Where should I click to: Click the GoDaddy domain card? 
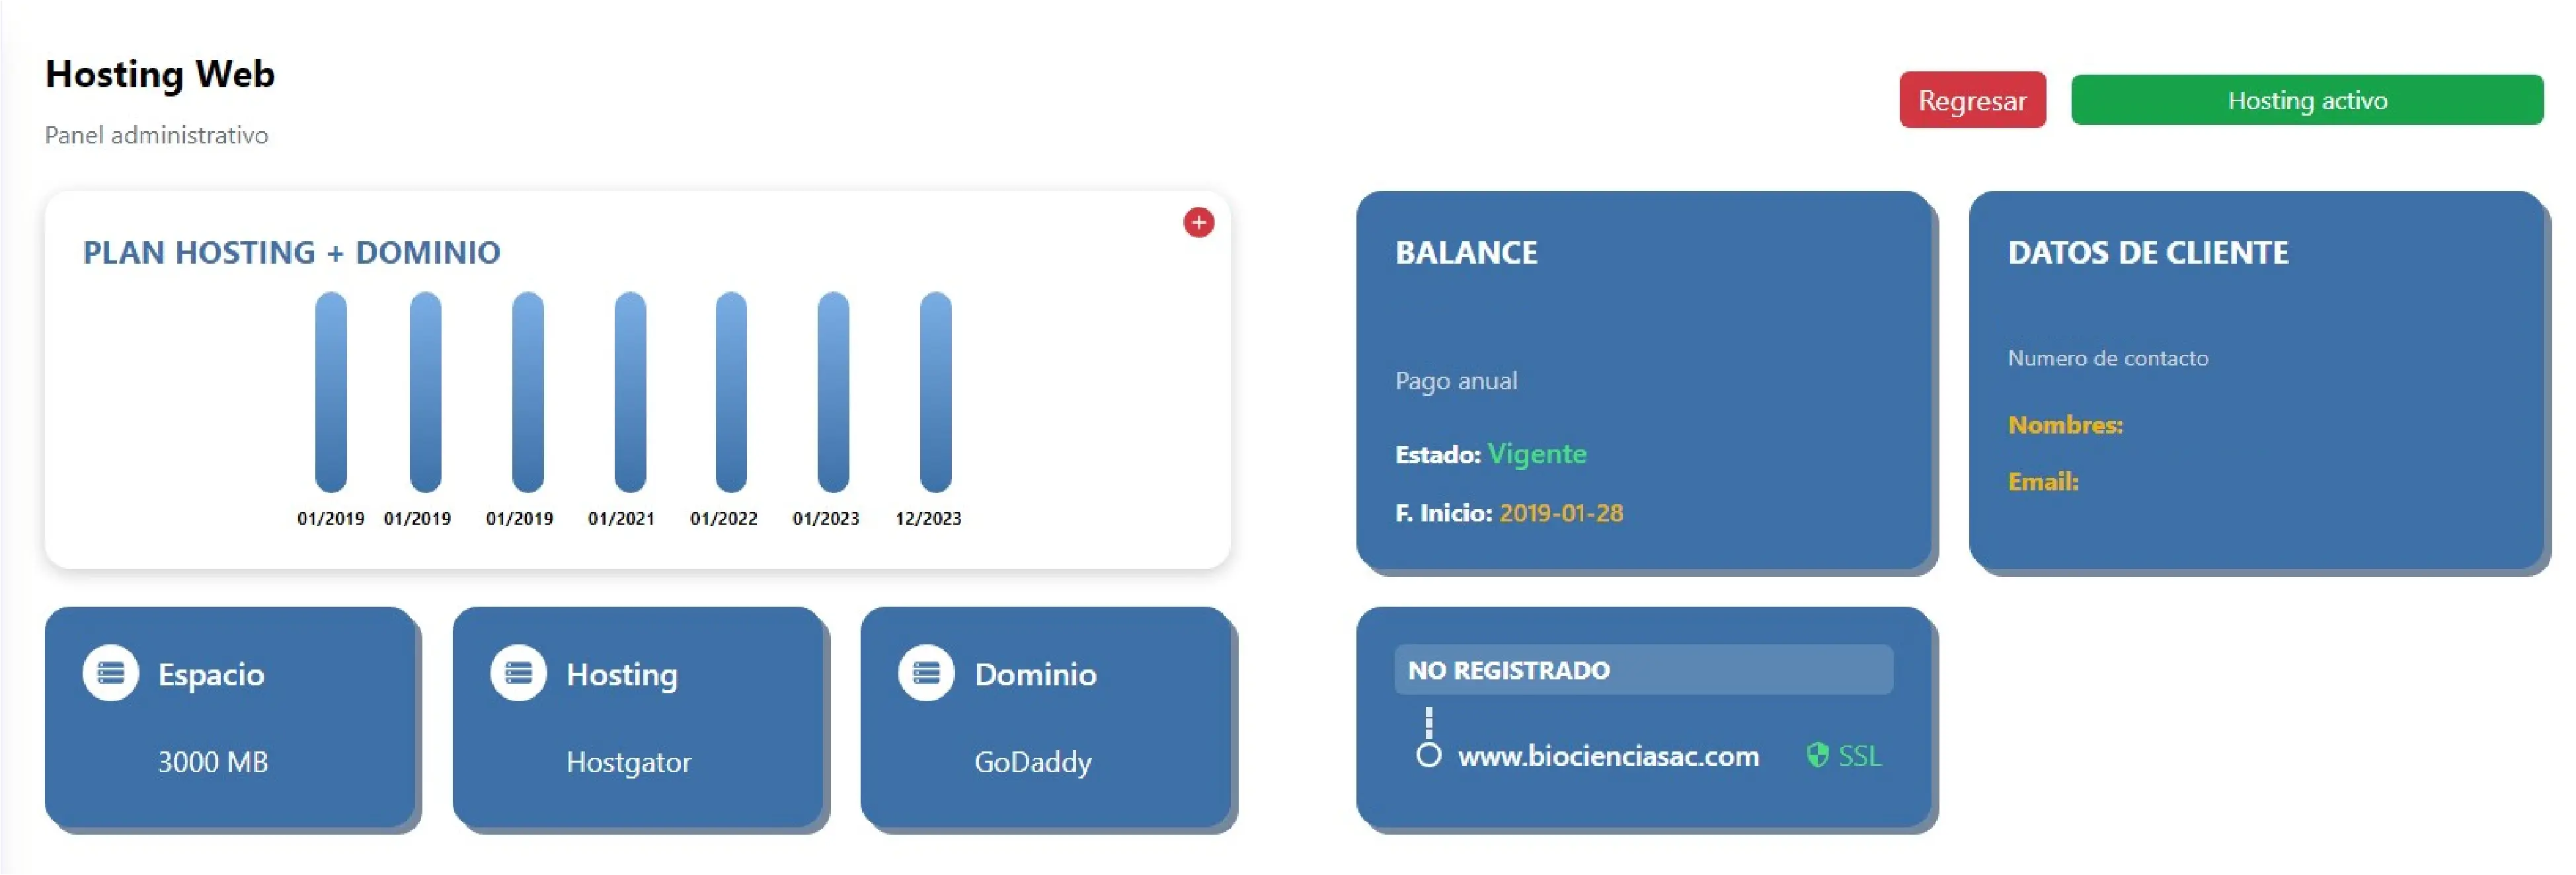(1045, 717)
